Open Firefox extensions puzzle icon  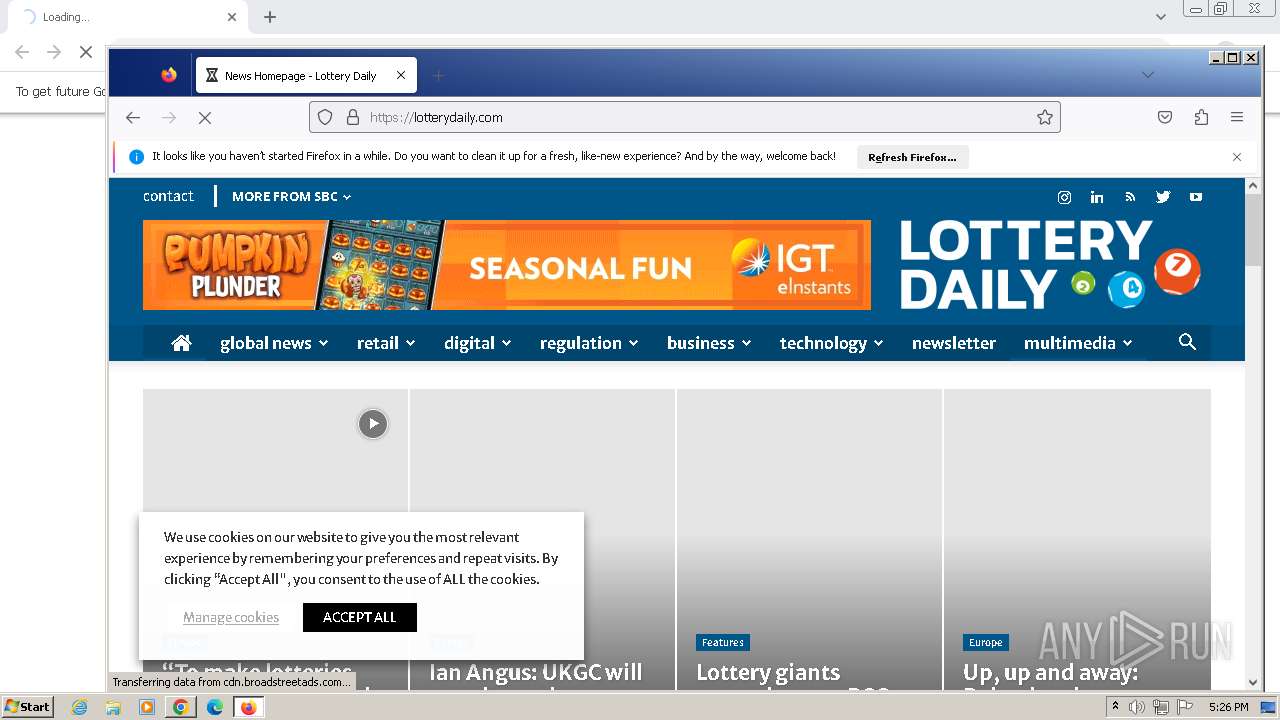[1201, 117]
